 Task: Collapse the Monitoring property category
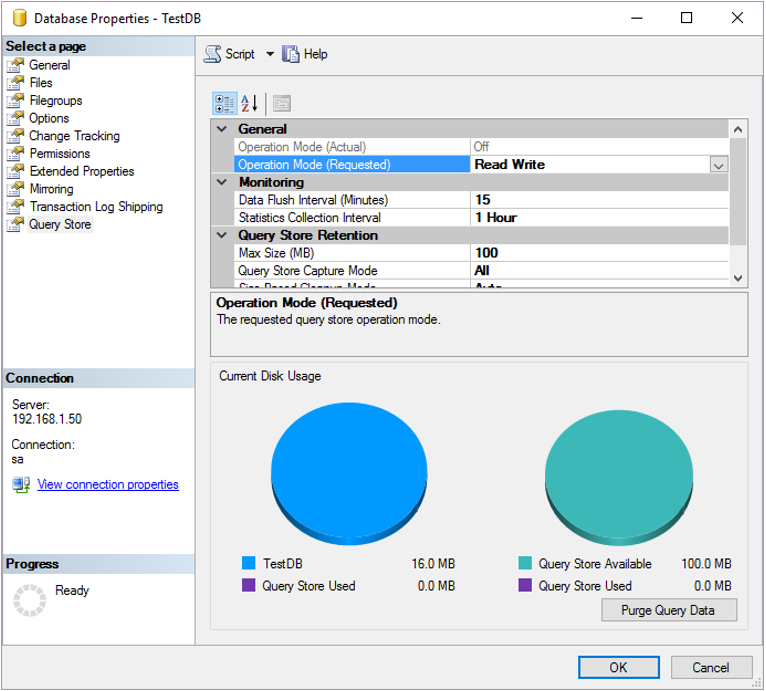click(x=222, y=183)
